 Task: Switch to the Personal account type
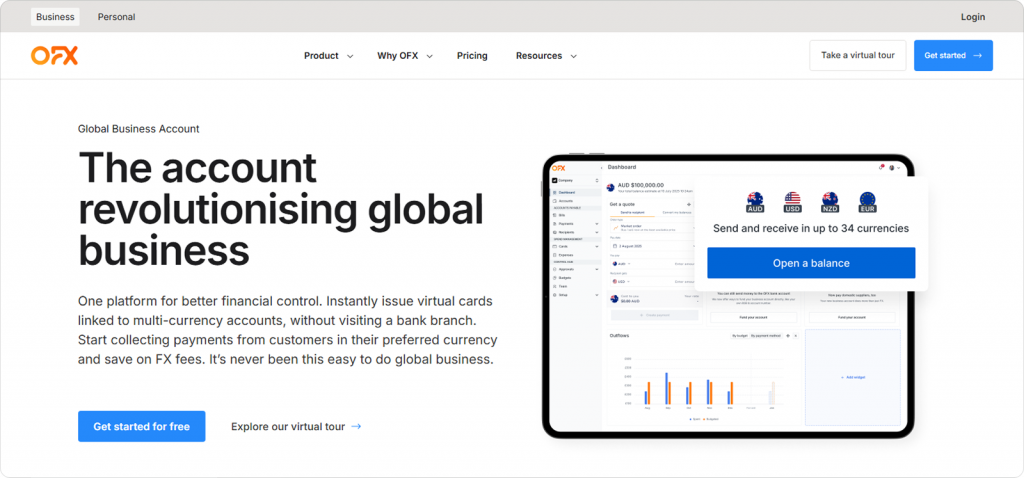pyautogui.click(x=116, y=17)
